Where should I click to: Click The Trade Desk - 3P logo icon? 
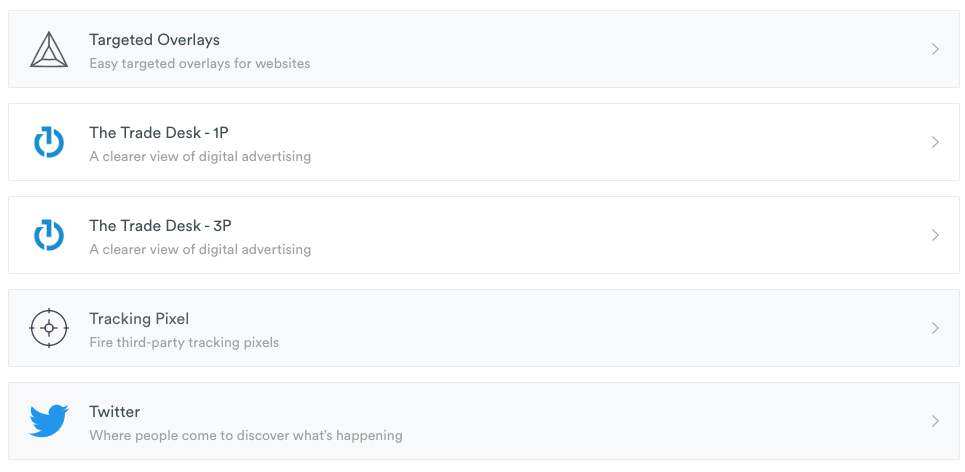coord(49,235)
